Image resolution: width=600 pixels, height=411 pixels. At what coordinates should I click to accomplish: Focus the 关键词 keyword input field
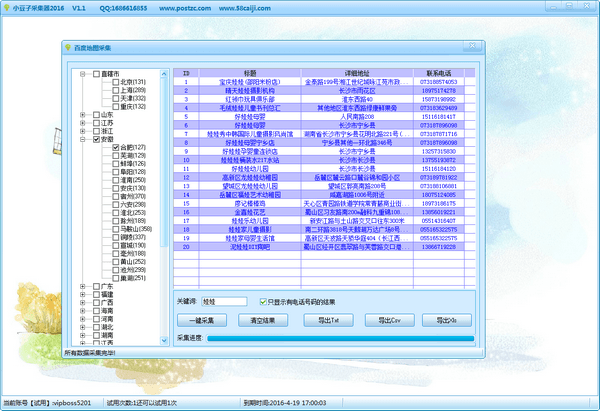[223, 300]
